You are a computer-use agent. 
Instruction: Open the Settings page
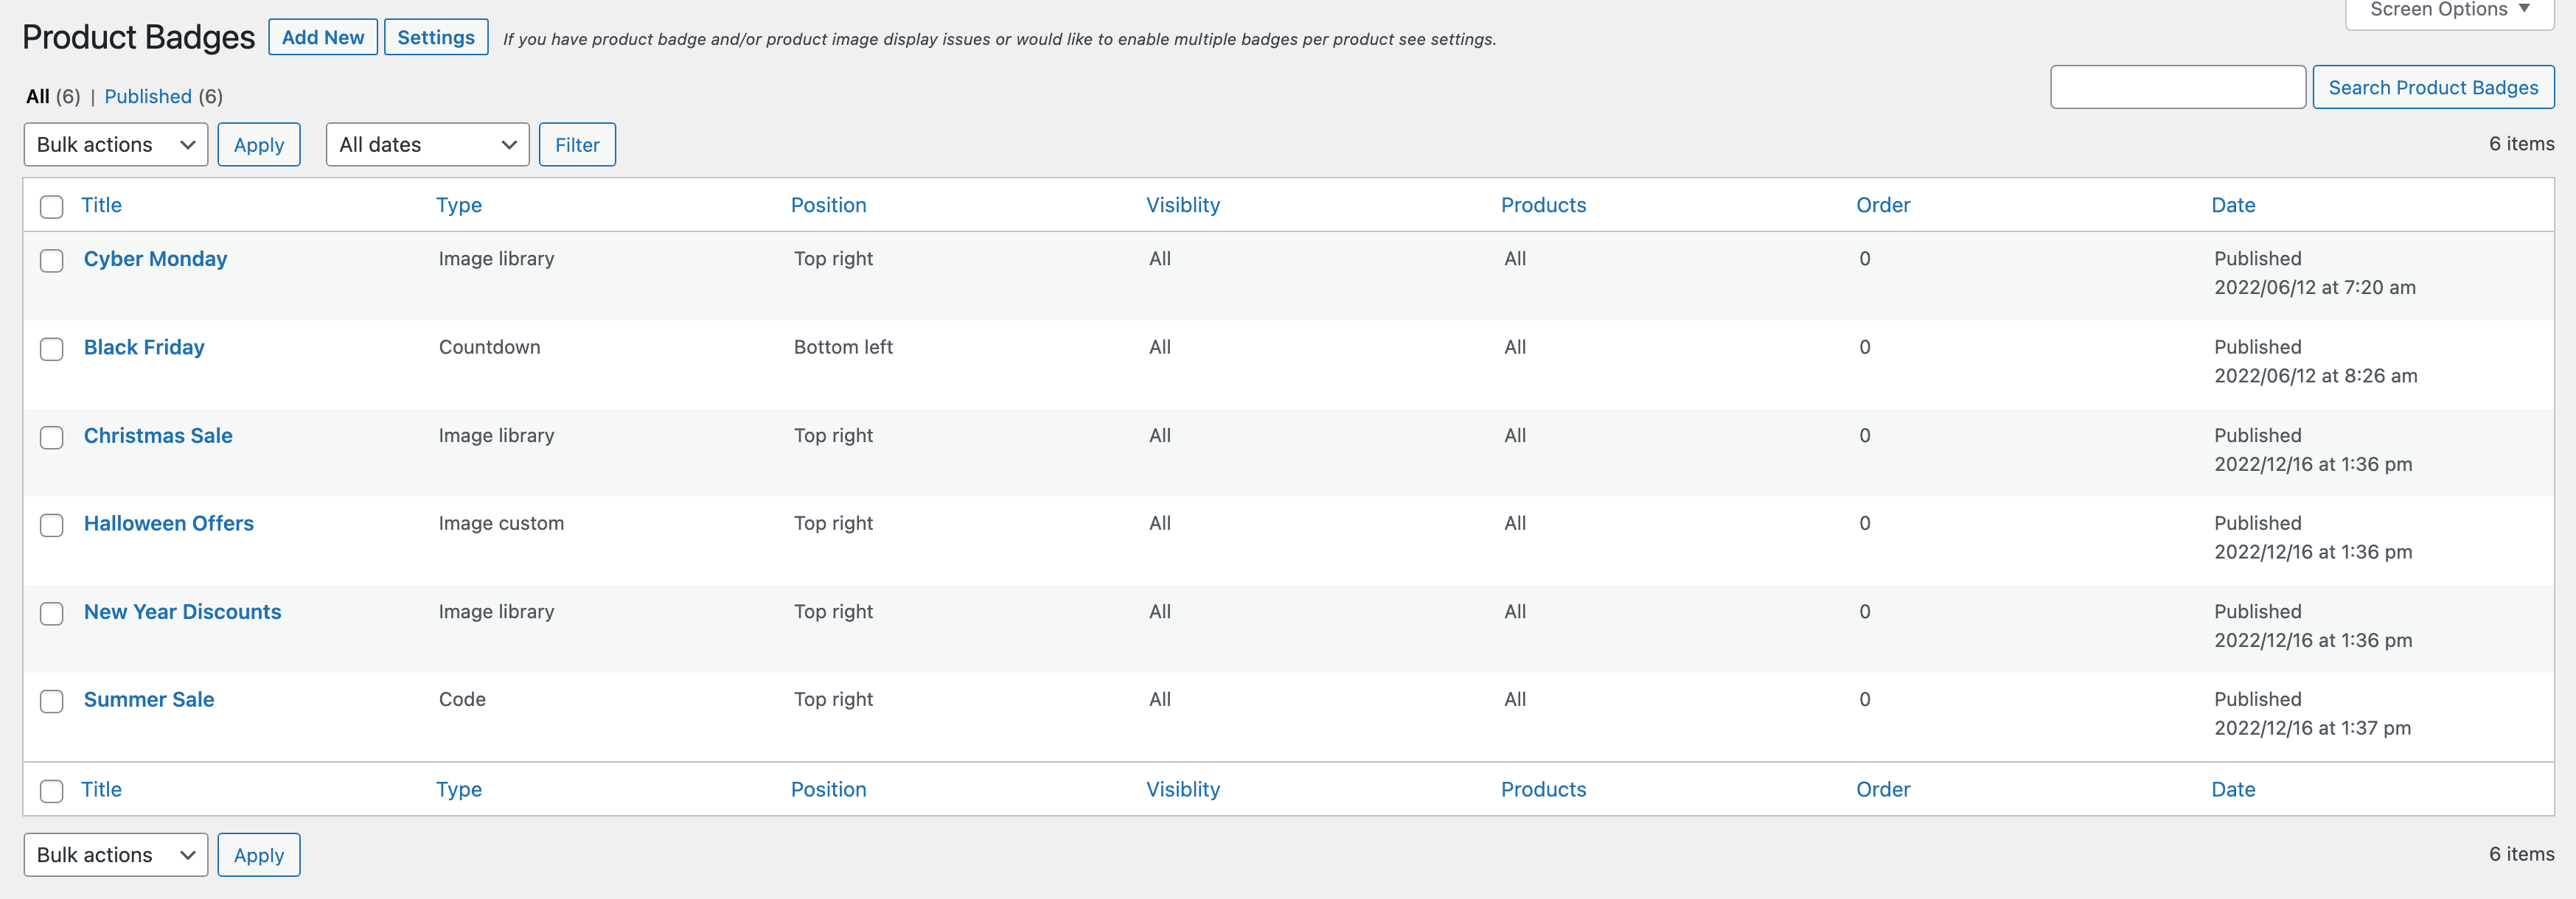click(435, 37)
